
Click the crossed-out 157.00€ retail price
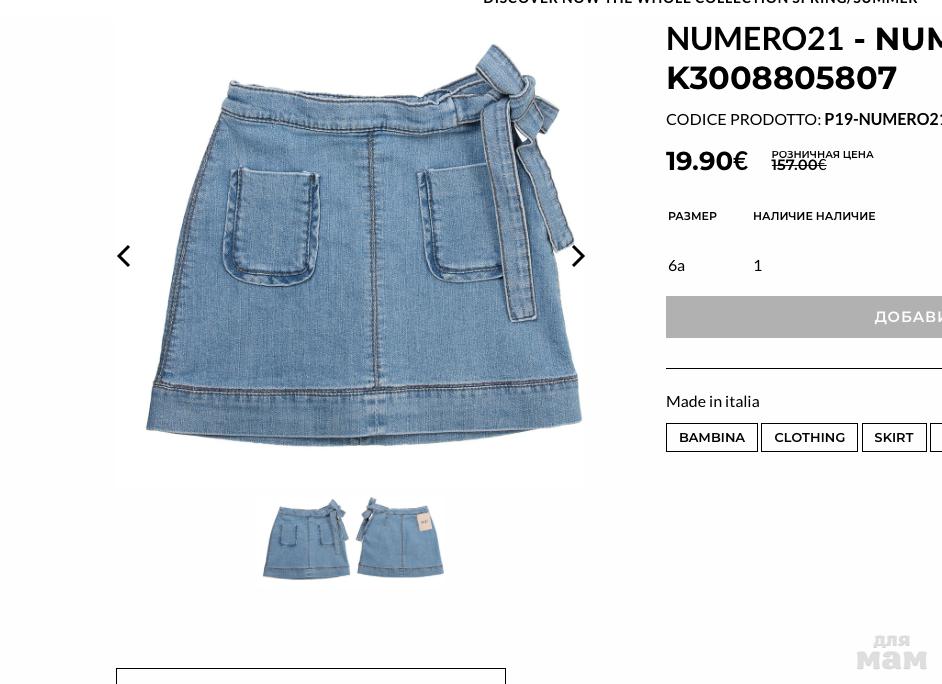pyautogui.click(x=799, y=165)
